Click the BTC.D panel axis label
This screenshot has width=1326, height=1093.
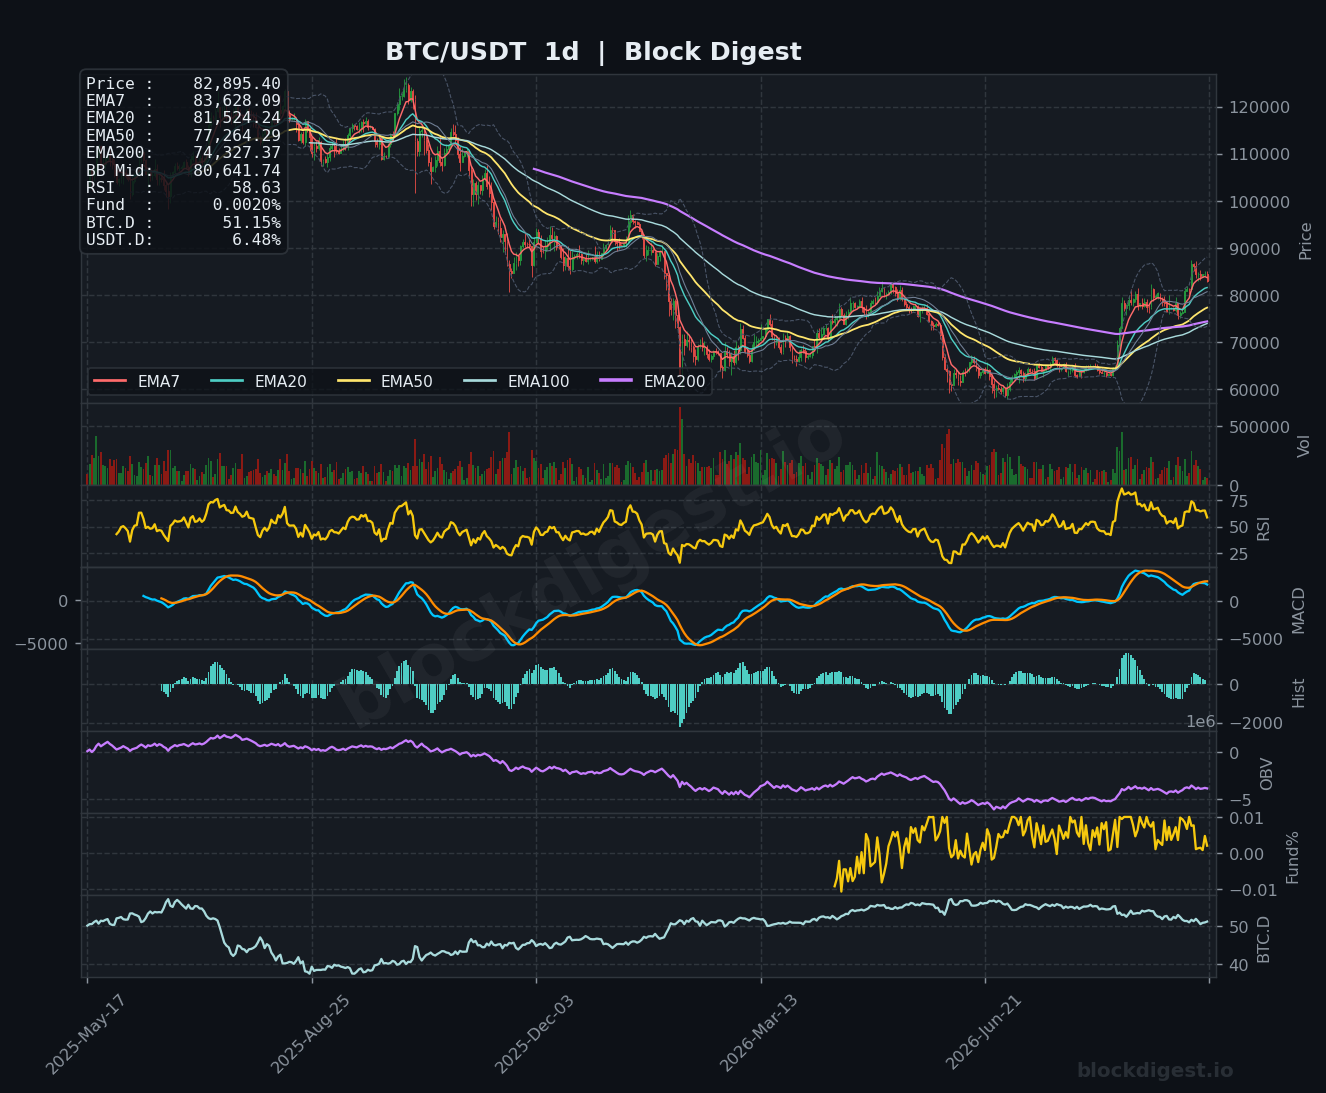[x=1264, y=939]
